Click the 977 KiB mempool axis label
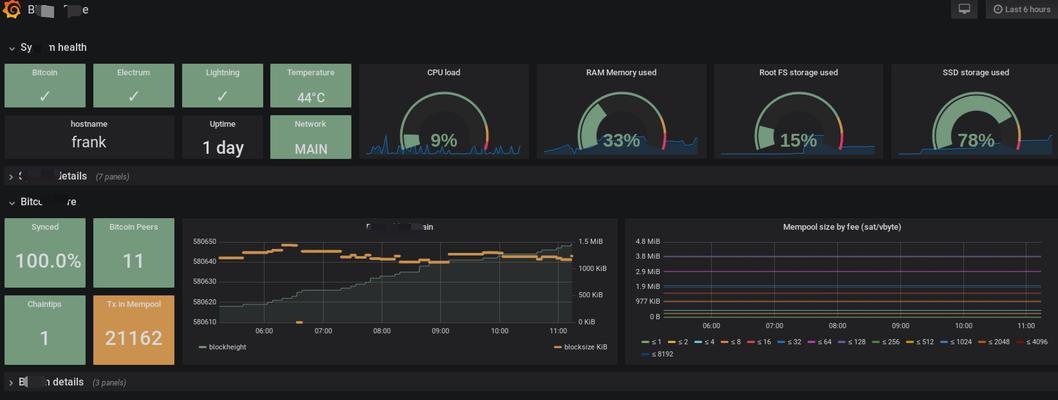Viewport: 1058px width, 400px height. click(x=647, y=301)
